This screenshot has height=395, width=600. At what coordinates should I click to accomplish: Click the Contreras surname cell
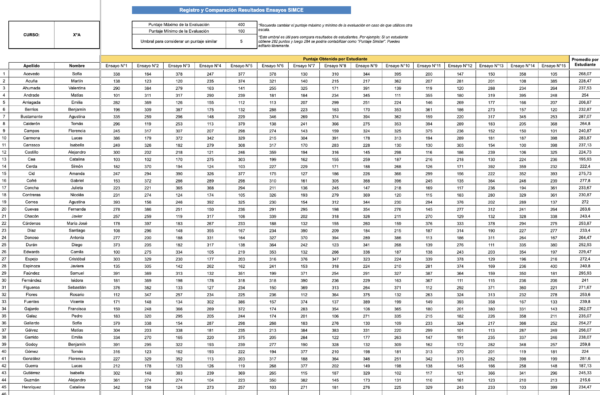[31, 195]
